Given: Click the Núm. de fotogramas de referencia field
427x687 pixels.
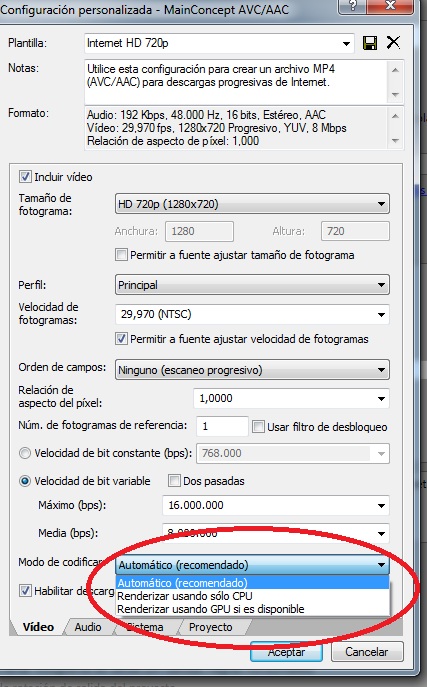Looking at the screenshot, I should click(x=222, y=426).
